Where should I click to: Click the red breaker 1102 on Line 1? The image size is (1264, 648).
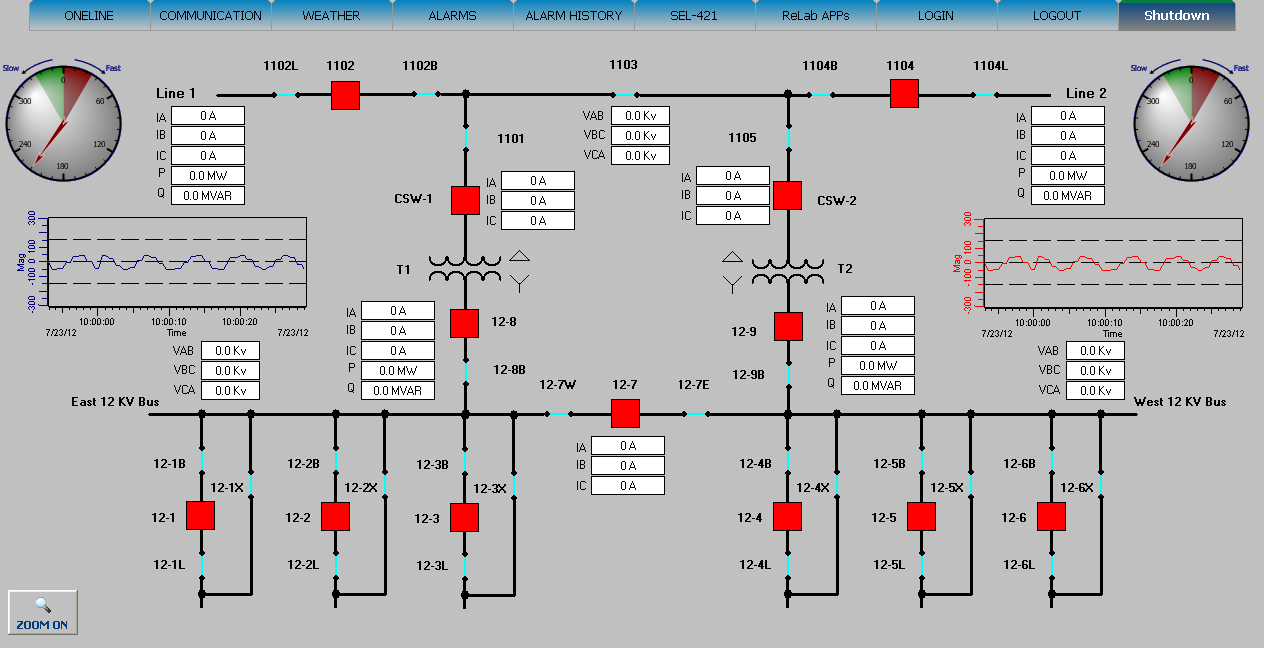[x=345, y=95]
